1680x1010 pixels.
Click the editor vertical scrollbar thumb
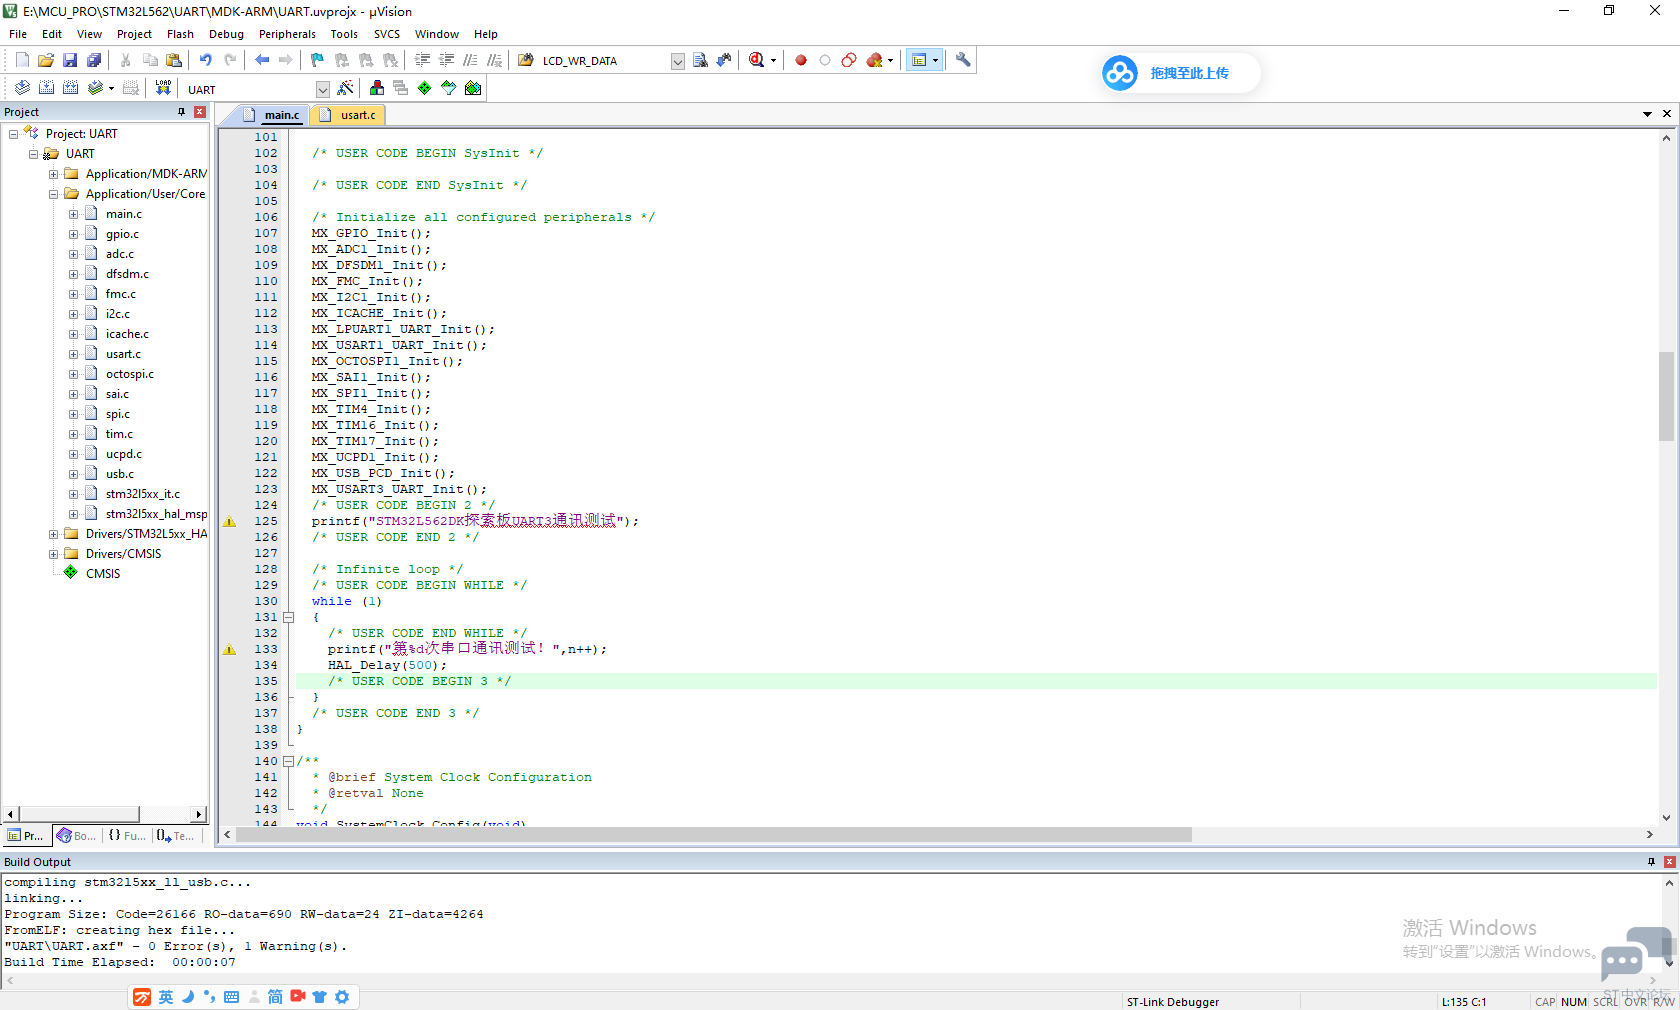1666,396
